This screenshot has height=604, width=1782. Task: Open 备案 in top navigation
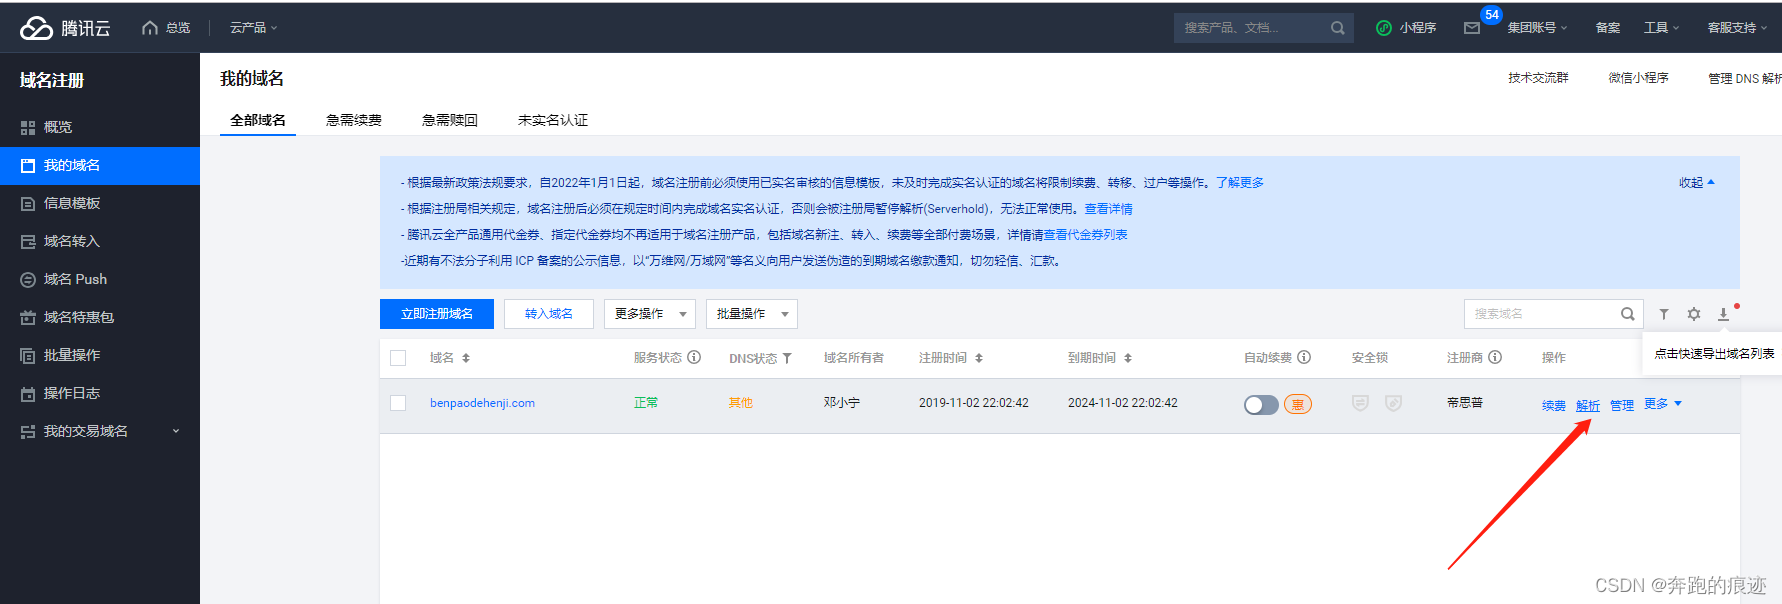(x=1608, y=28)
